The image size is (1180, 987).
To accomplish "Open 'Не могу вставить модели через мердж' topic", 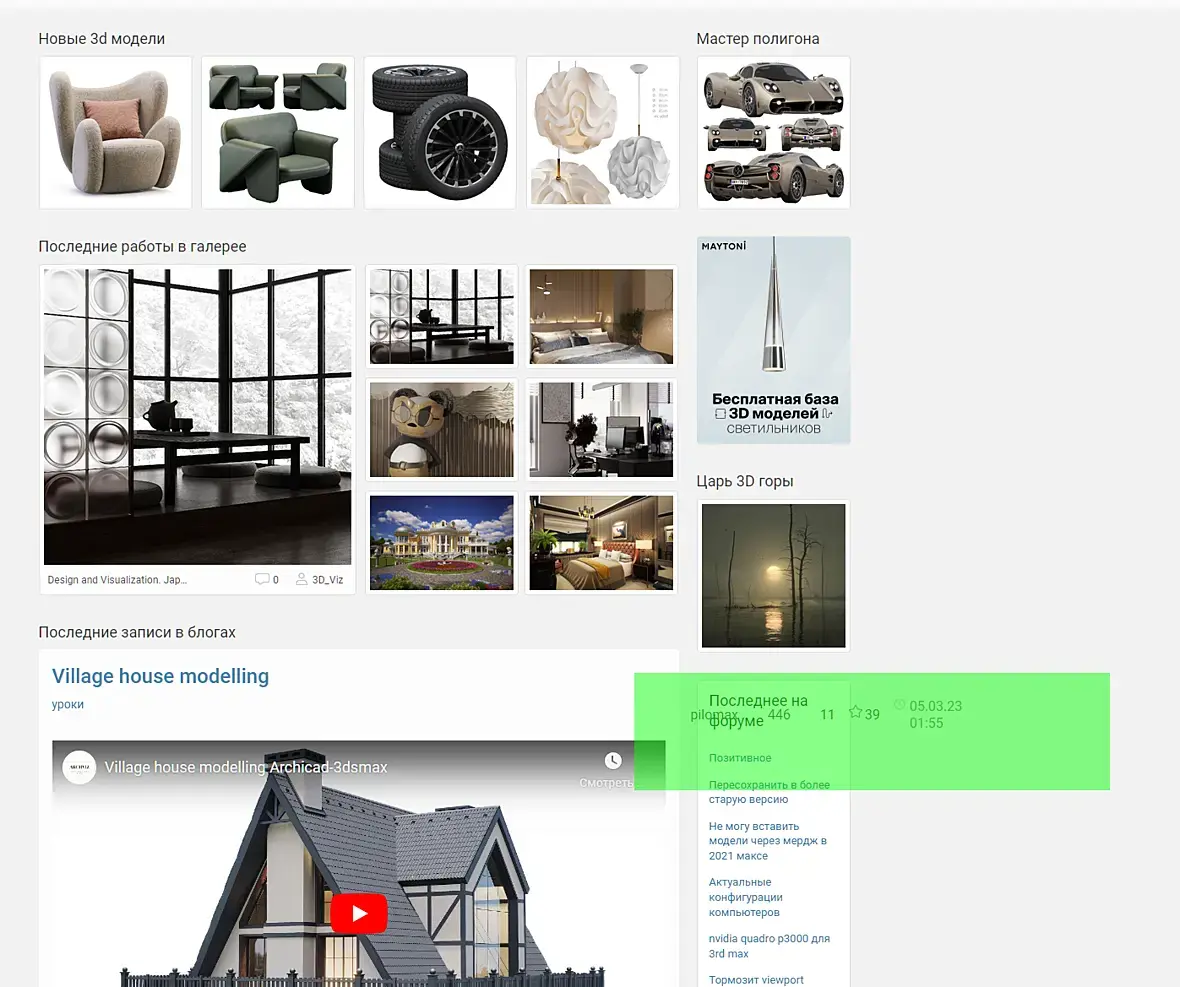I will [x=768, y=841].
